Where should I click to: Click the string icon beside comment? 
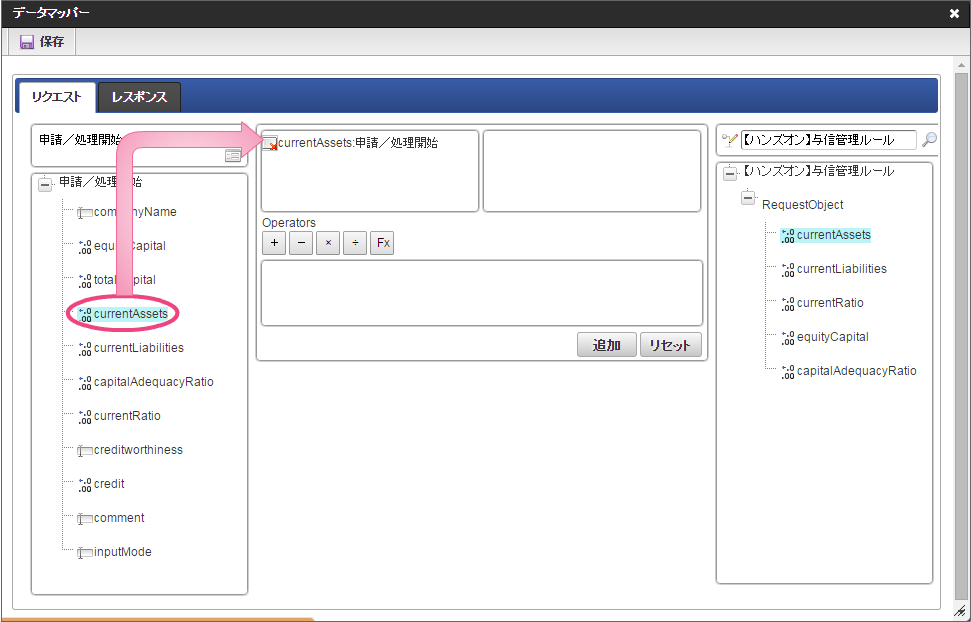[85, 519]
